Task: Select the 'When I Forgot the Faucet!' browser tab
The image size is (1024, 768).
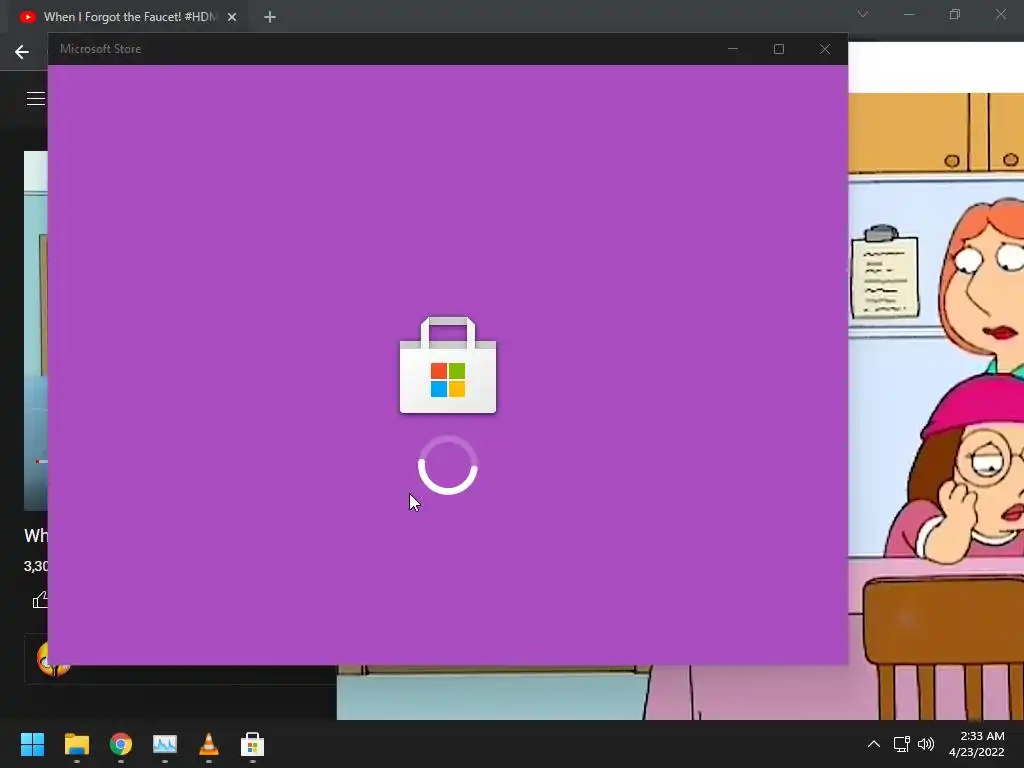Action: 129,17
